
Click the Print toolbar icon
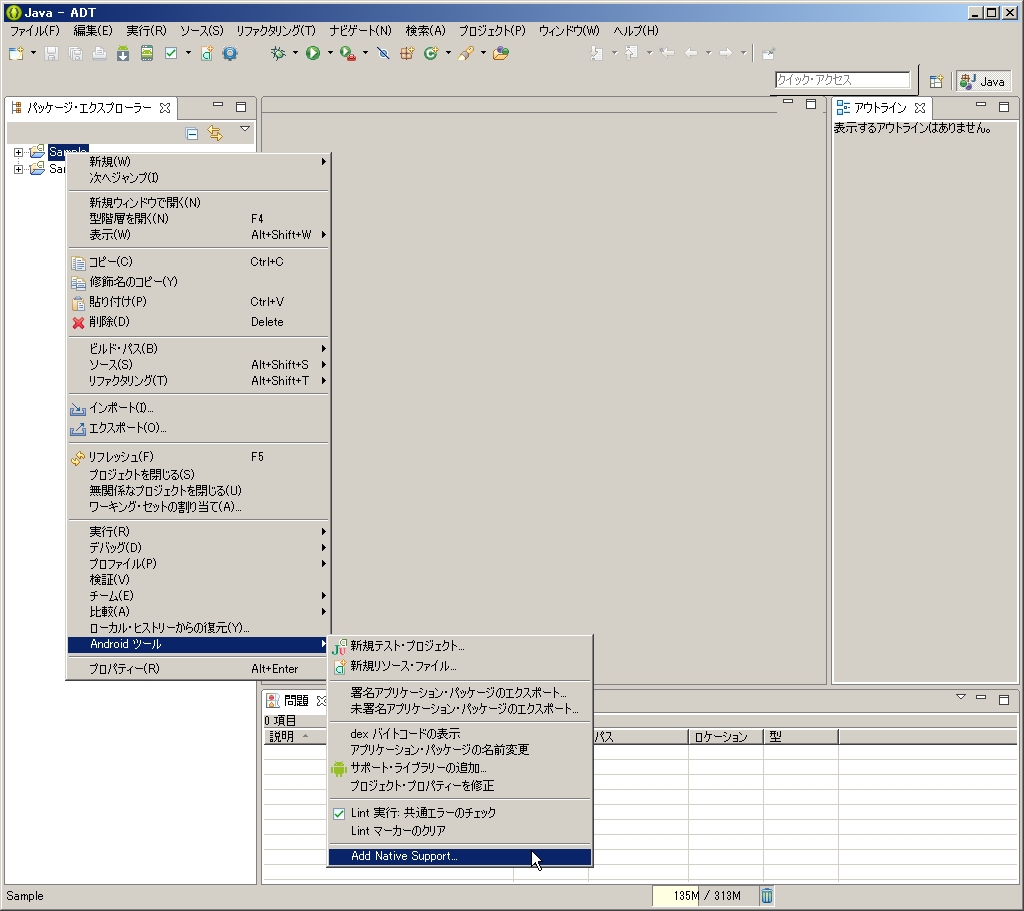point(99,54)
